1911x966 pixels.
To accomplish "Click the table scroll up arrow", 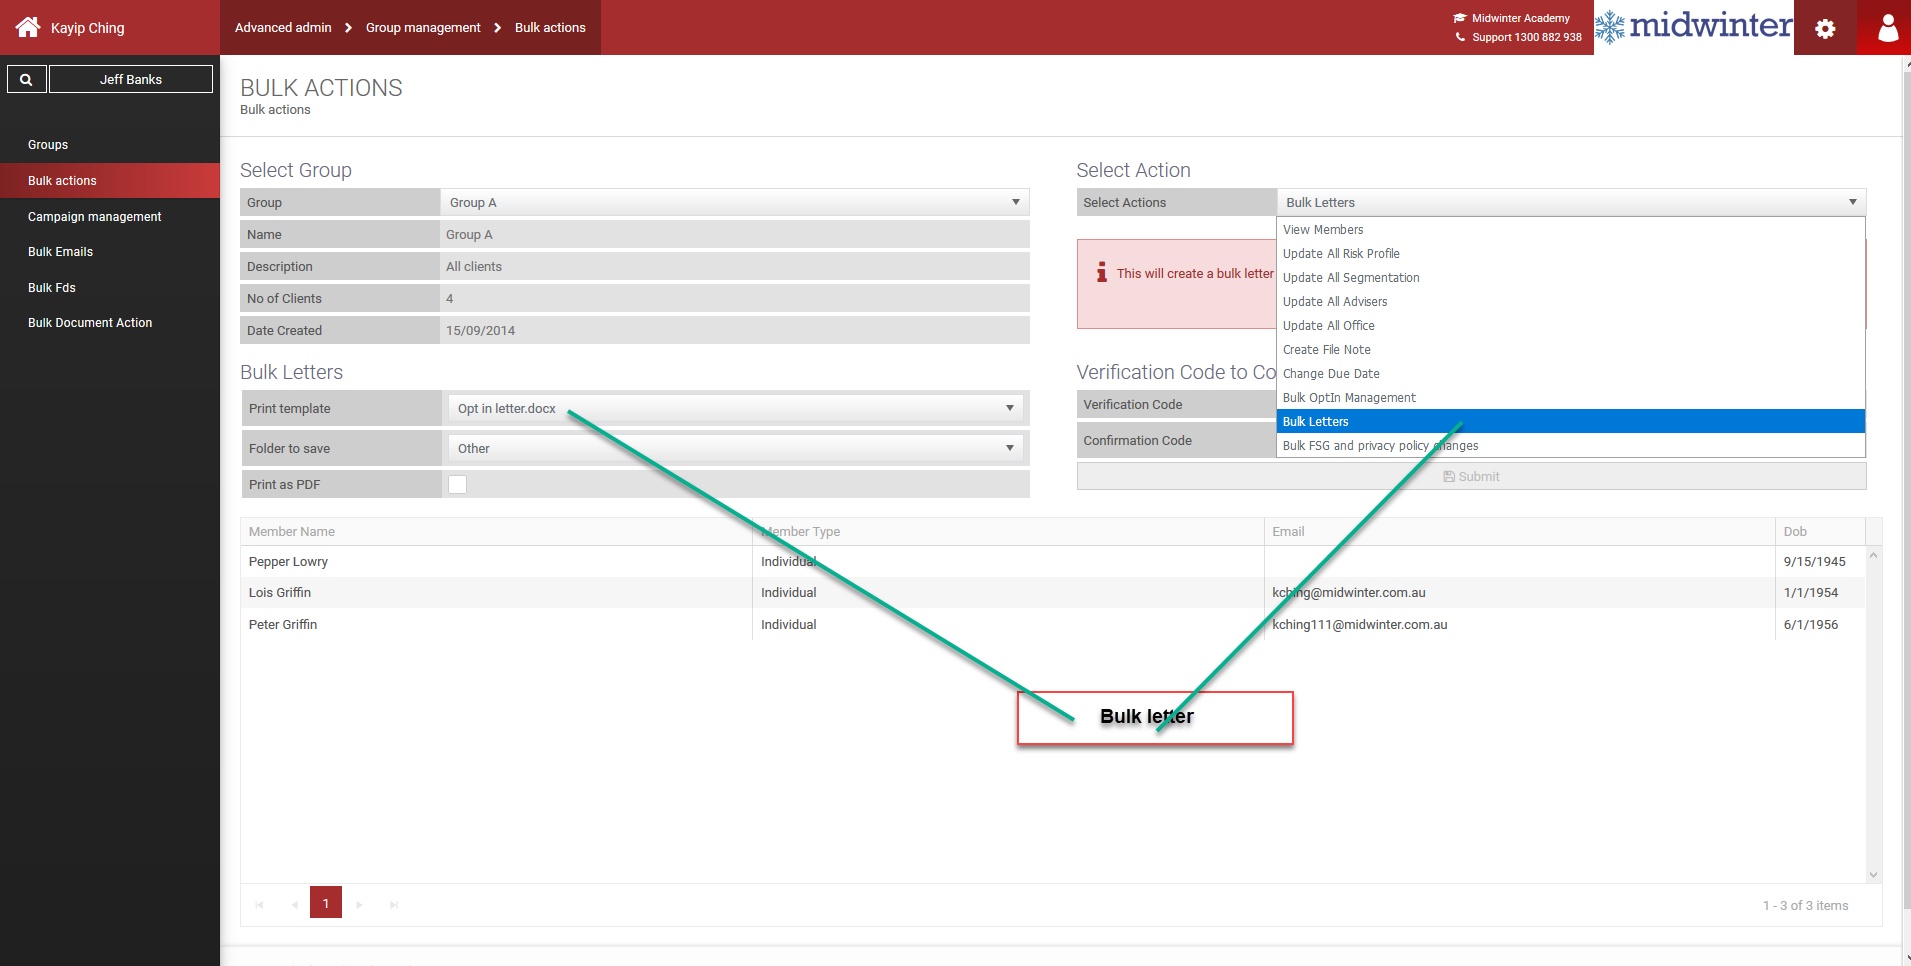I will click(1873, 555).
